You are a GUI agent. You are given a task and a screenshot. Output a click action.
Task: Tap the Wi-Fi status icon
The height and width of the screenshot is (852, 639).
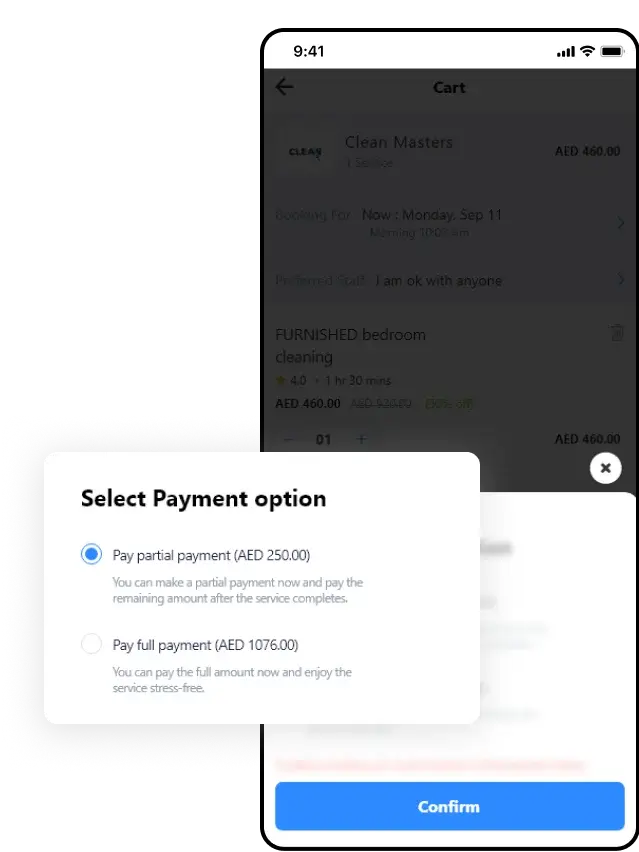(587, 51)
